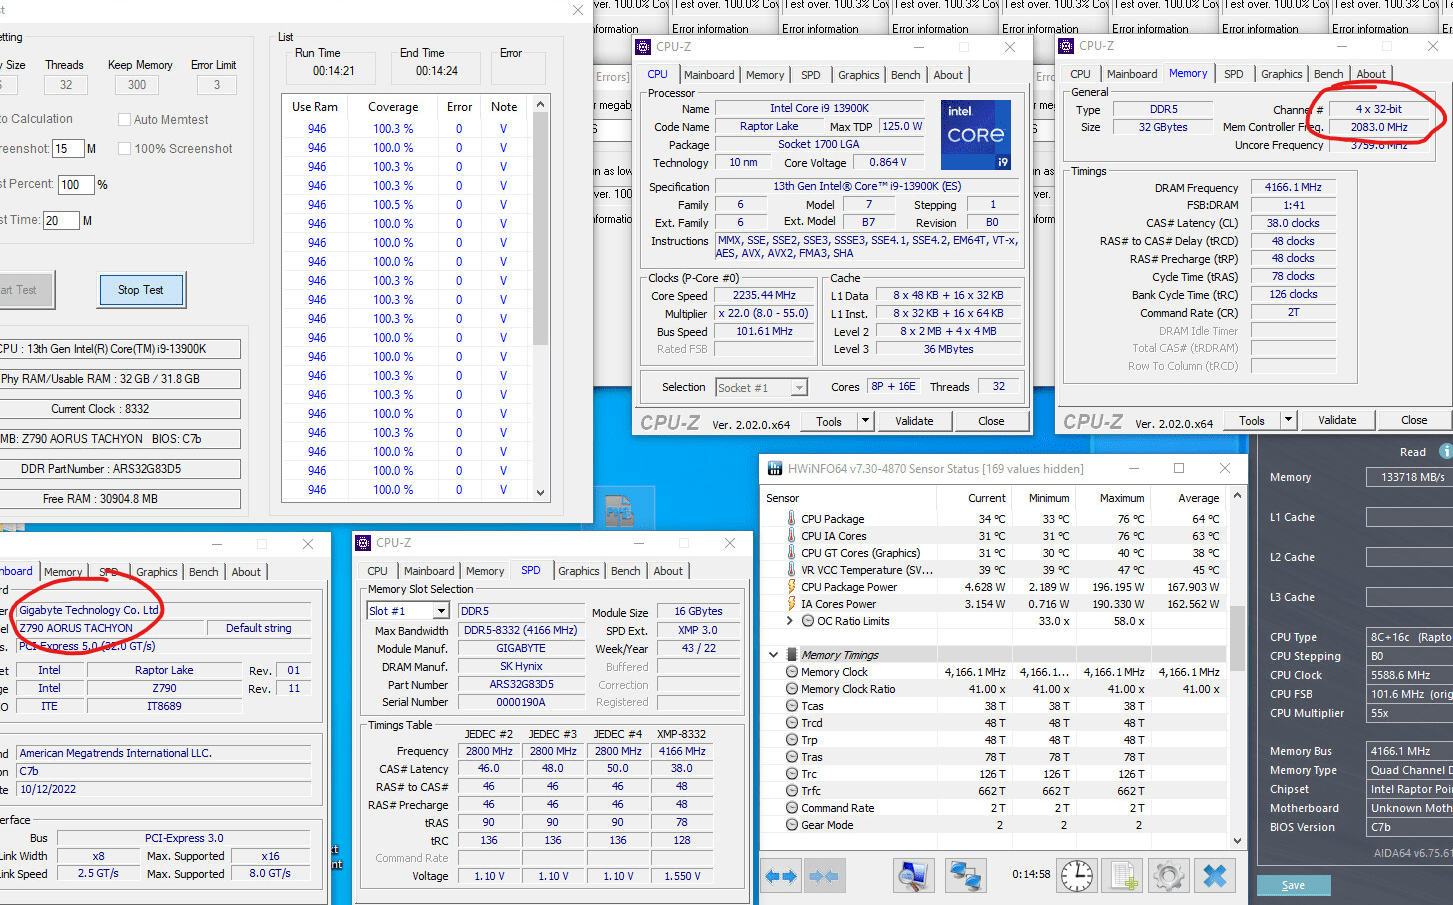
Task: Reset HWiNFO min/max with clock icon
Action: click(1077, 876)
